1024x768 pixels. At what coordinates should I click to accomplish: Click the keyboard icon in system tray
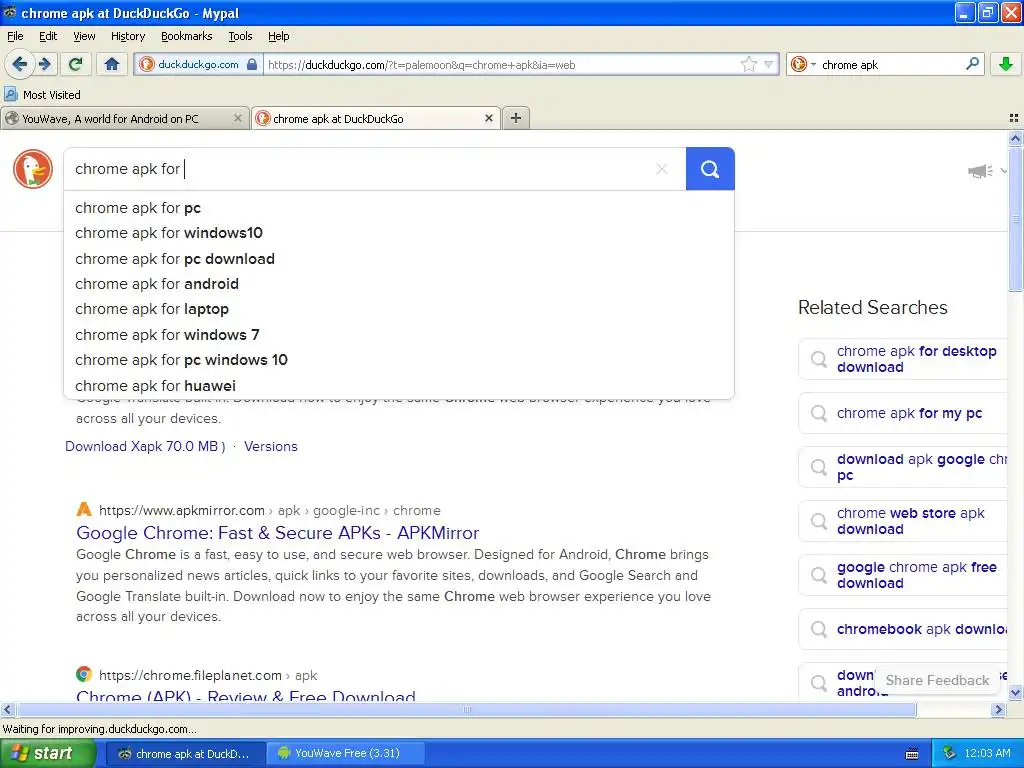coord(912,754)
